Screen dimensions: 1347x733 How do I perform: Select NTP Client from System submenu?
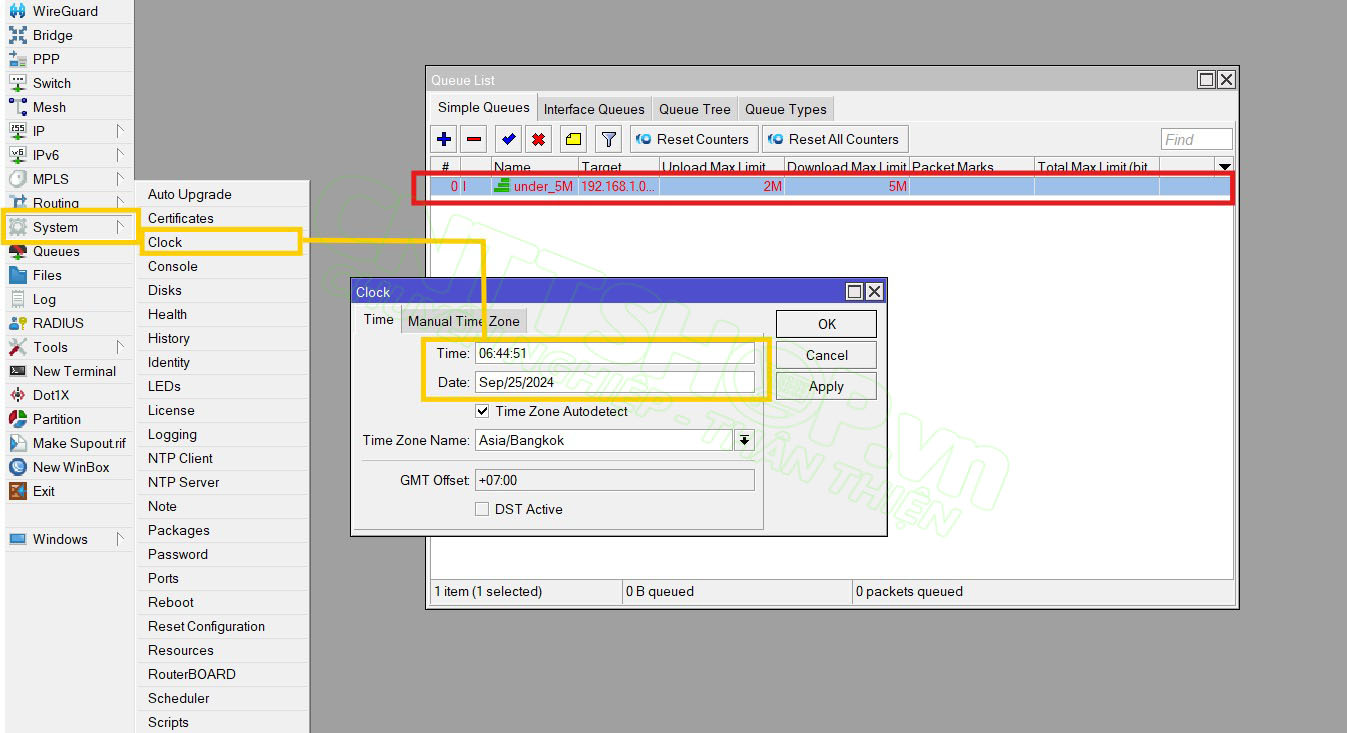click(180, 458)
